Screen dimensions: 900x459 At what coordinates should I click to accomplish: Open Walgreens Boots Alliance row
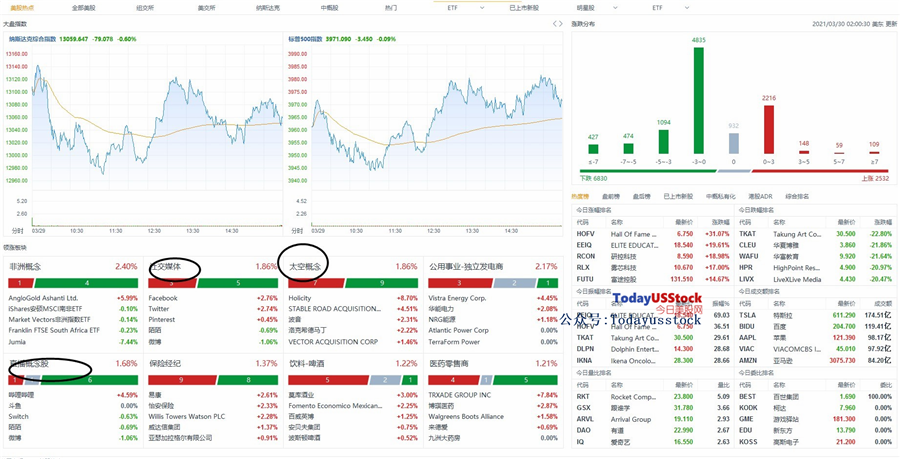493,417
